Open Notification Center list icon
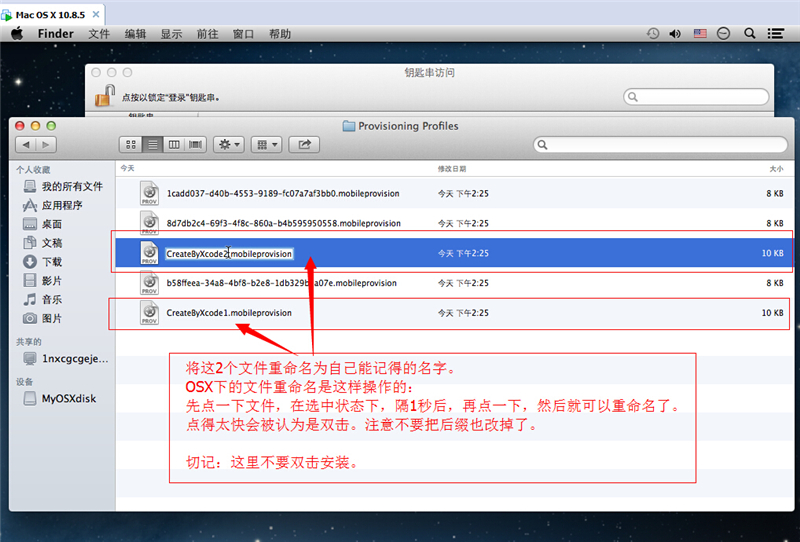800x542 pixels. pos(776,34)
